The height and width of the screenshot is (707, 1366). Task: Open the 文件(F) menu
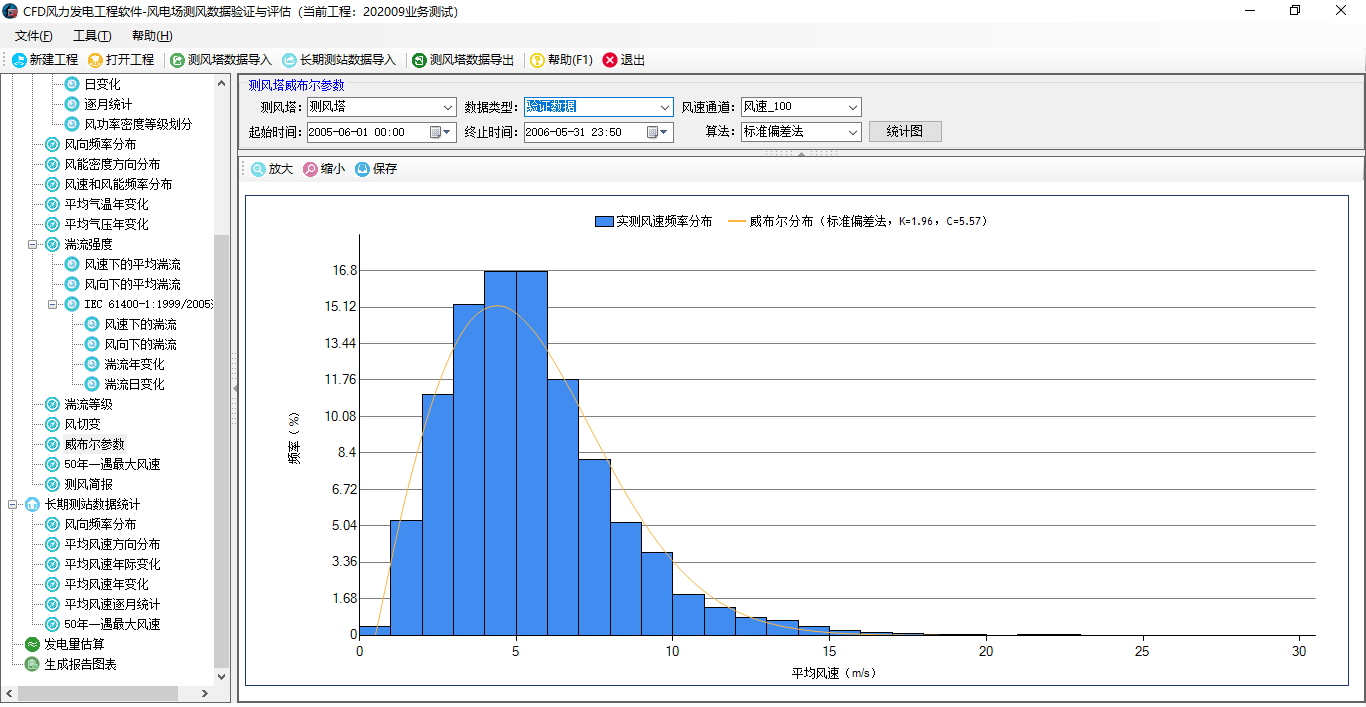tap(34, 36)
